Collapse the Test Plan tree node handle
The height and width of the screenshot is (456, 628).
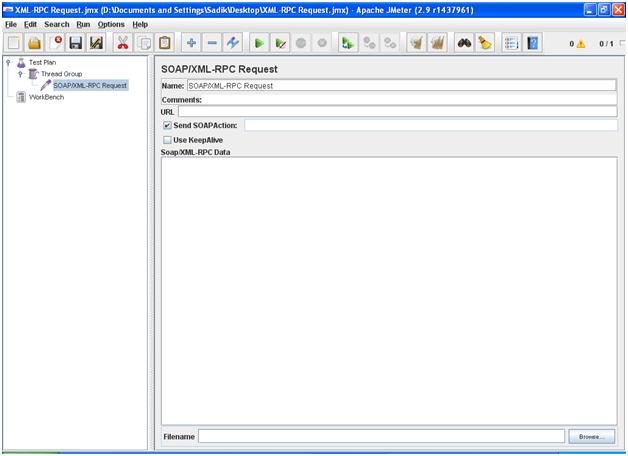(x=8, y=62)
